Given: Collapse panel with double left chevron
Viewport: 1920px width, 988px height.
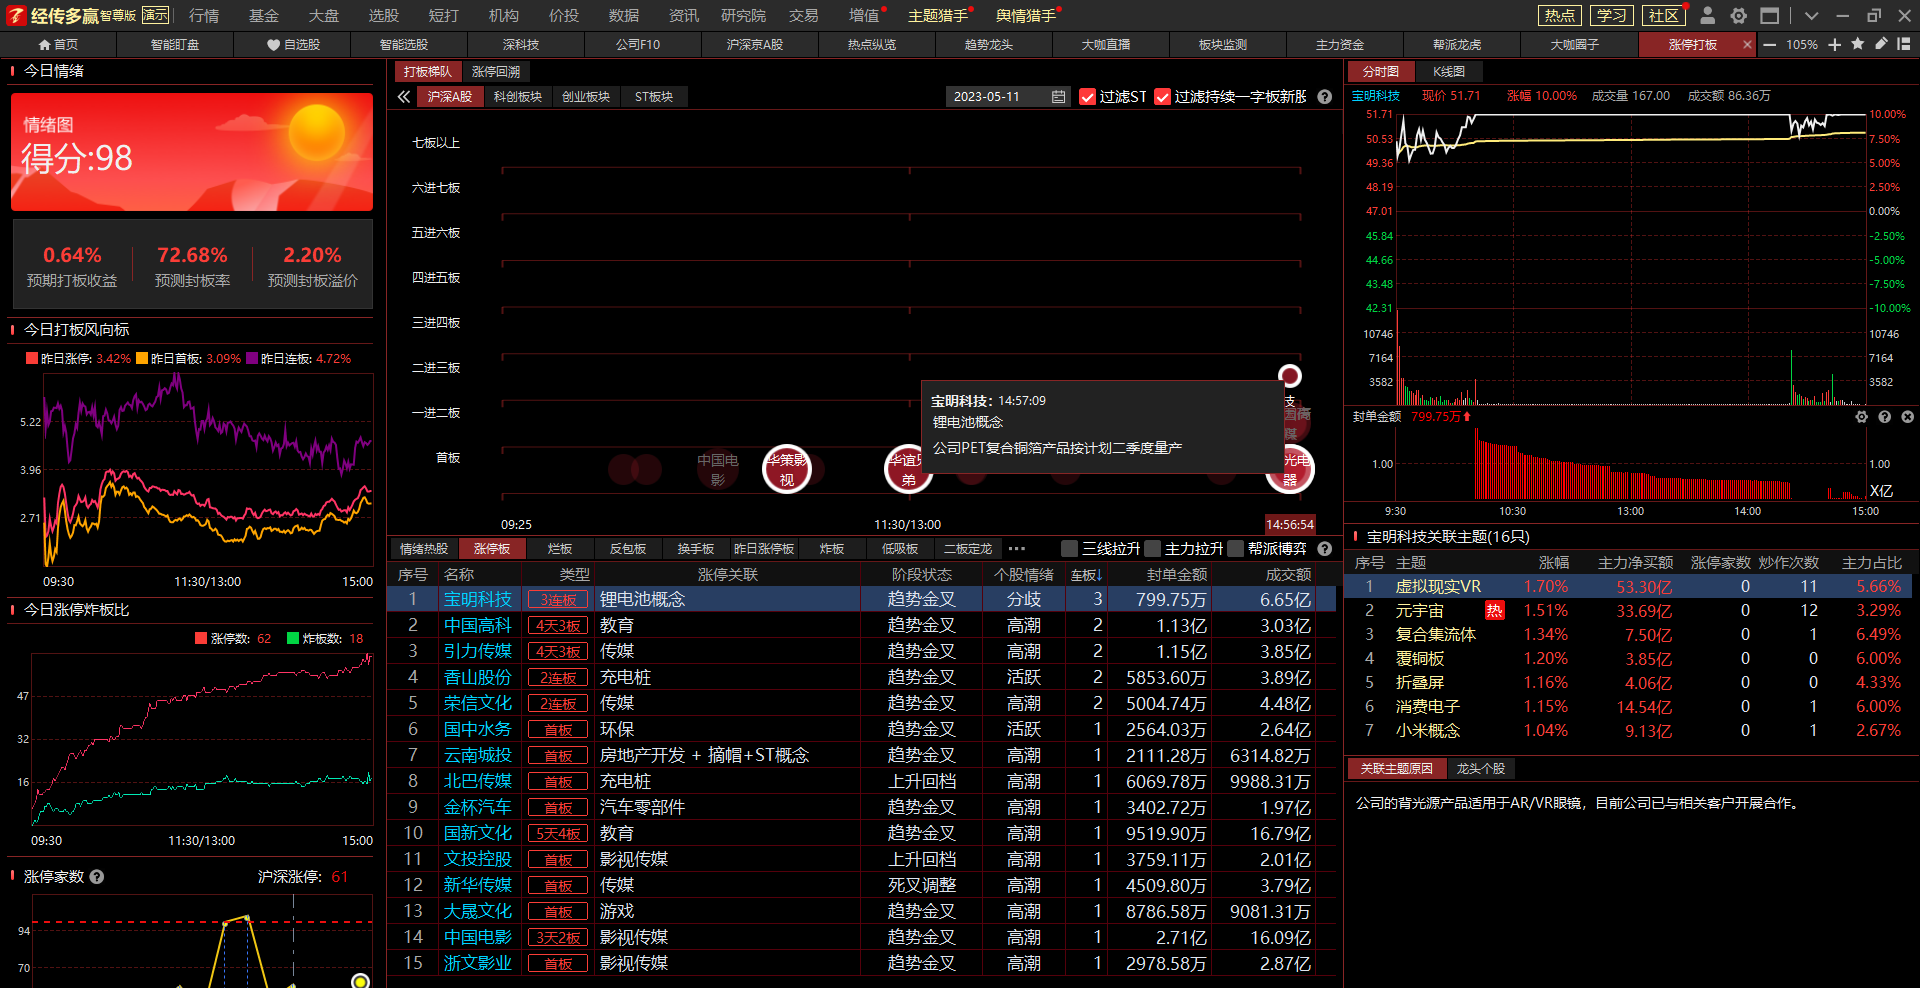Looking at the screenshot, I should pos(403,97).
